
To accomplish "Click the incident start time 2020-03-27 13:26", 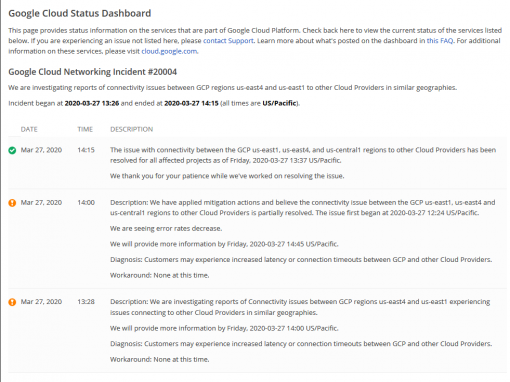I will click(x=92, y=103).
